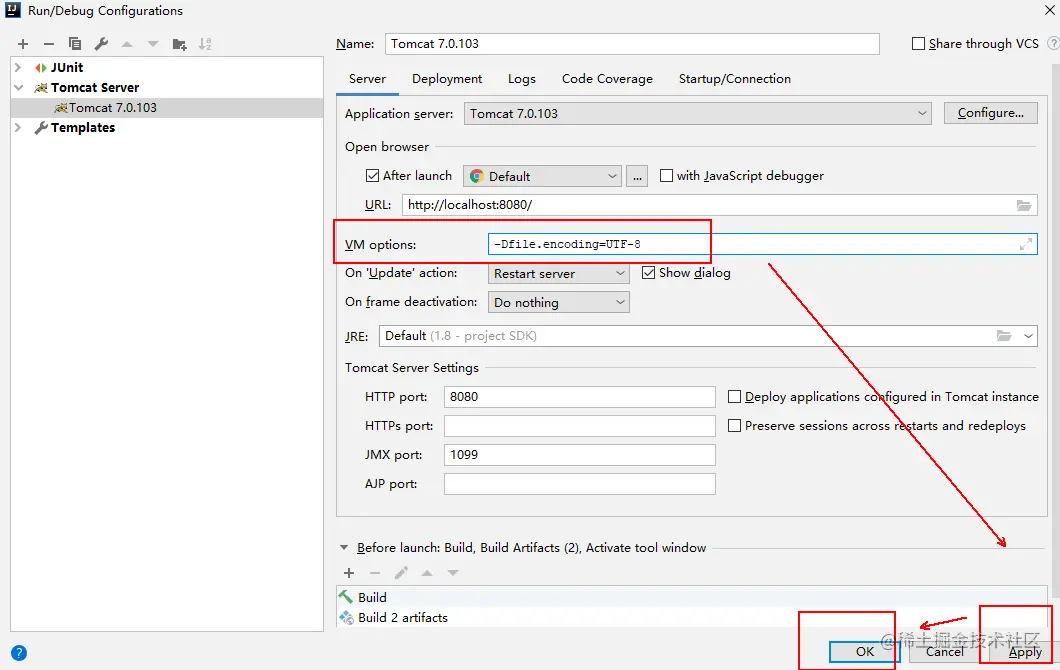Move configuration up arrow in left toolbar
1060x670 pixels.
coord(126,44)
